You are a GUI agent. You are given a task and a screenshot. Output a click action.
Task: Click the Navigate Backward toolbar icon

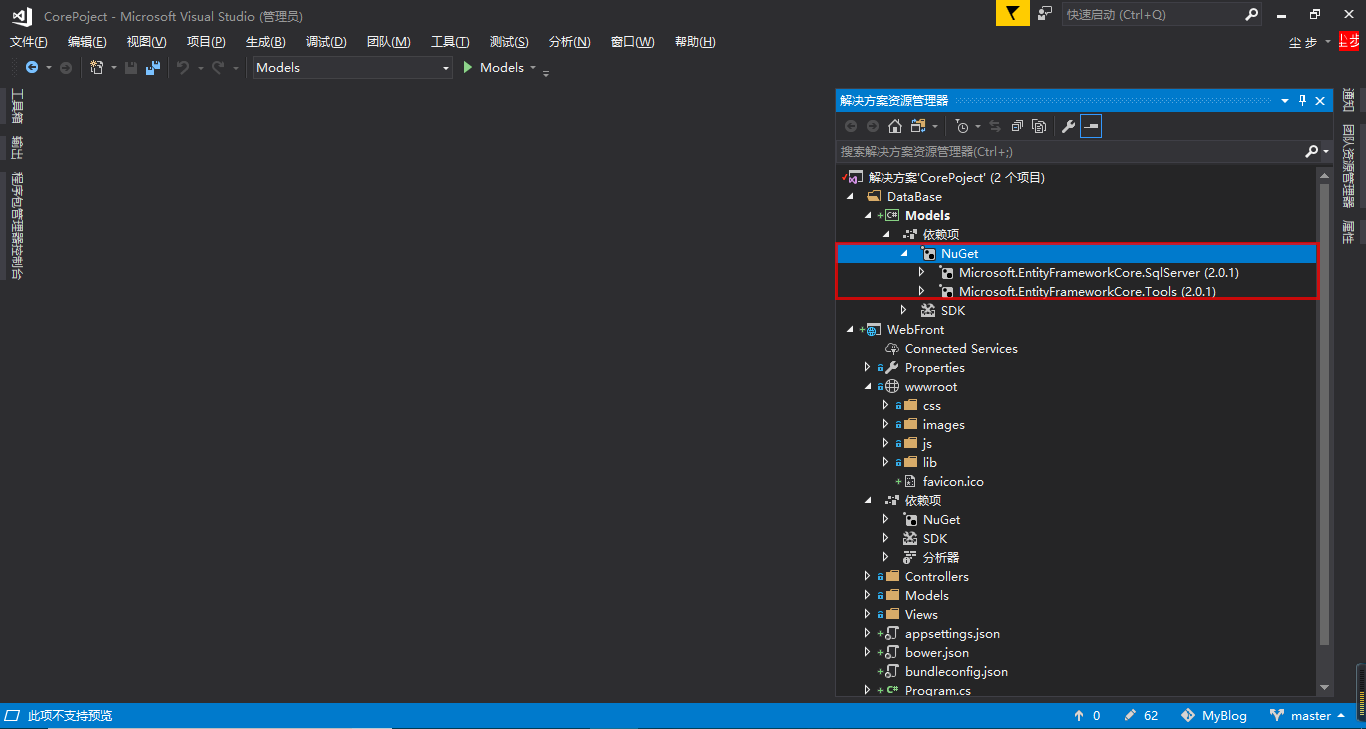click(x=32, y=68)
